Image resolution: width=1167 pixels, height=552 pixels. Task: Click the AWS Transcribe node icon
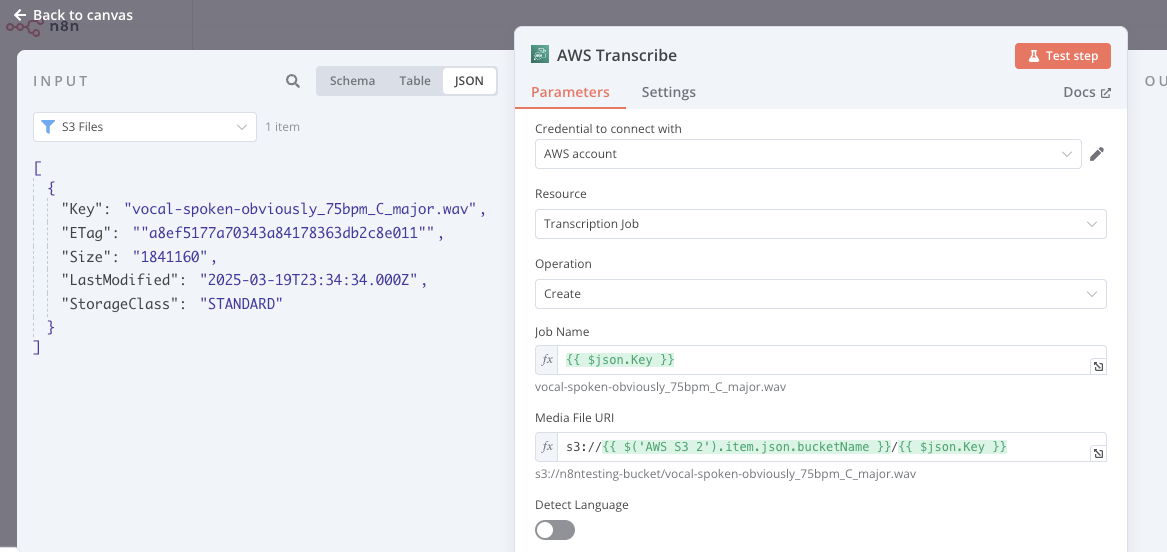(540, 54)
